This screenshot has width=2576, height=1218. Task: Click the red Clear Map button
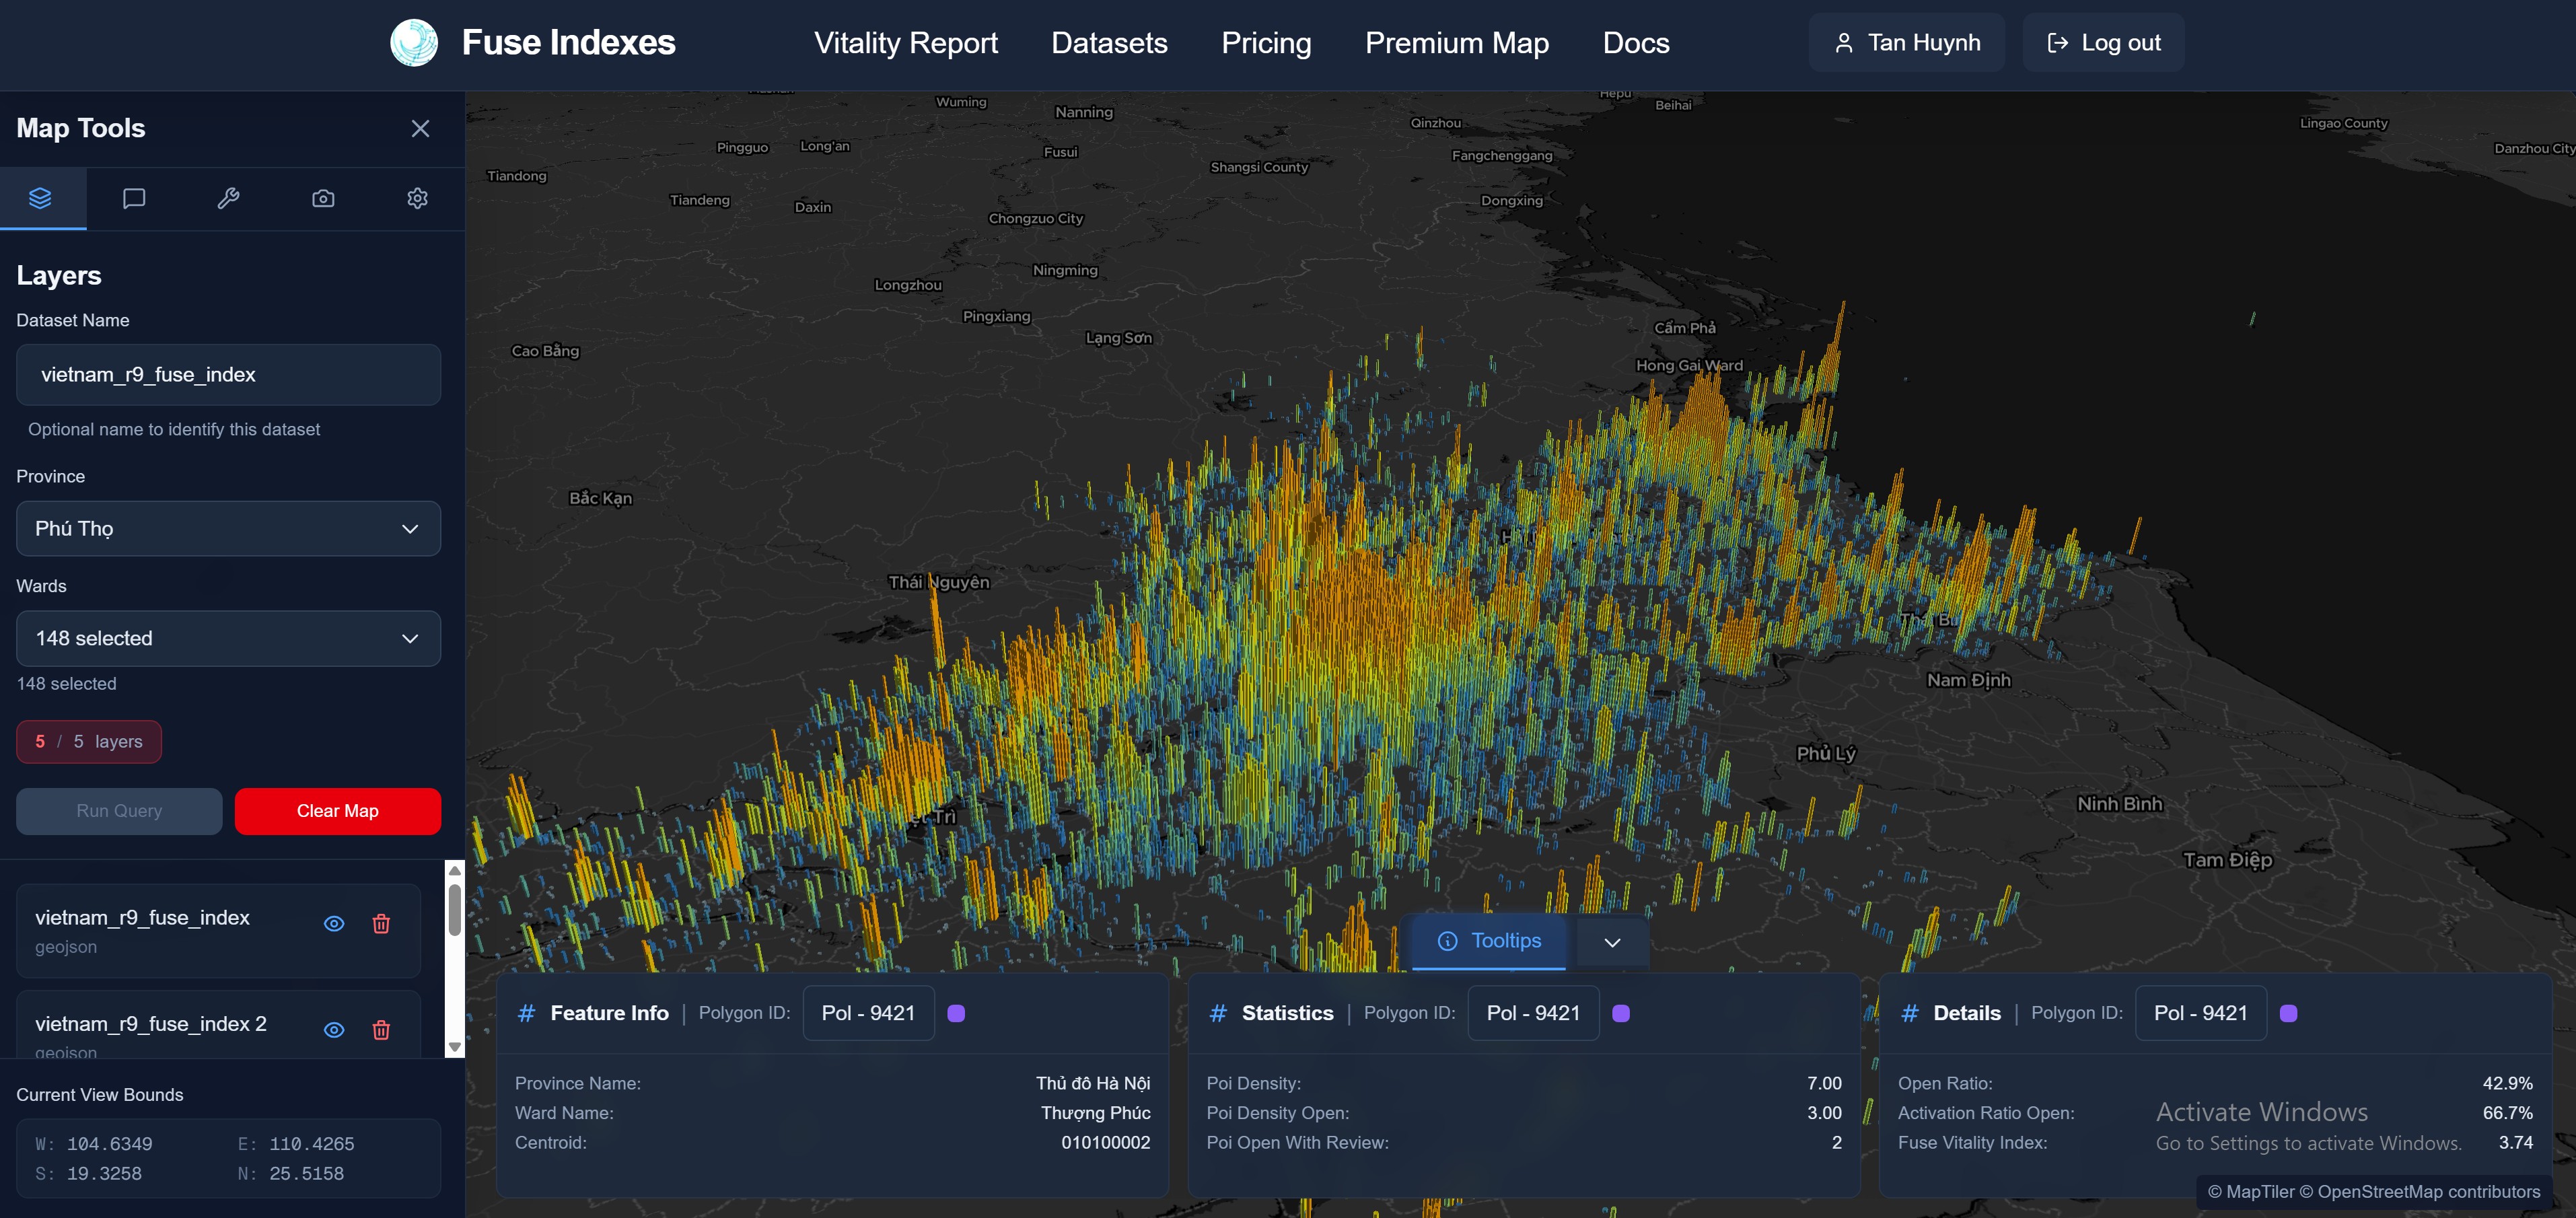(337, 811)
